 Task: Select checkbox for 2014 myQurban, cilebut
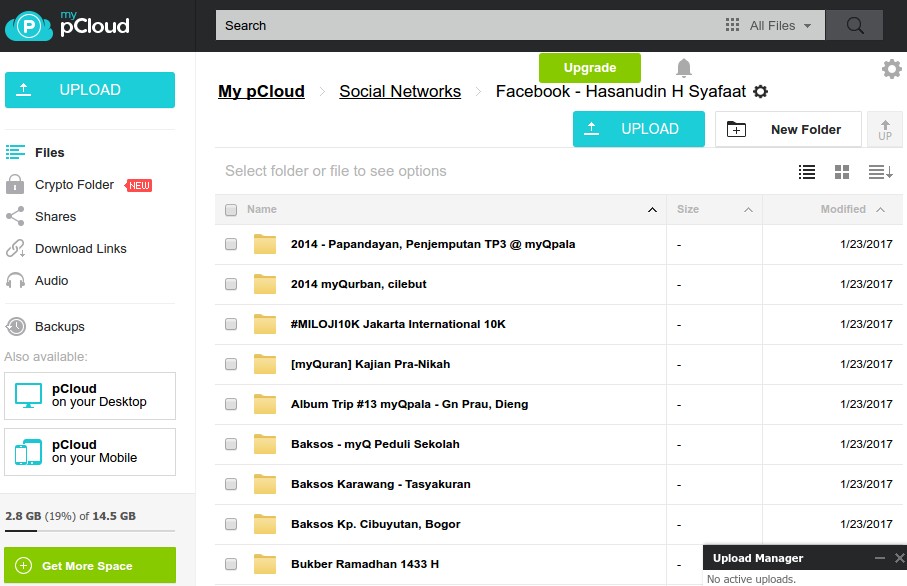pyautogui.click(x=231, y=284)
